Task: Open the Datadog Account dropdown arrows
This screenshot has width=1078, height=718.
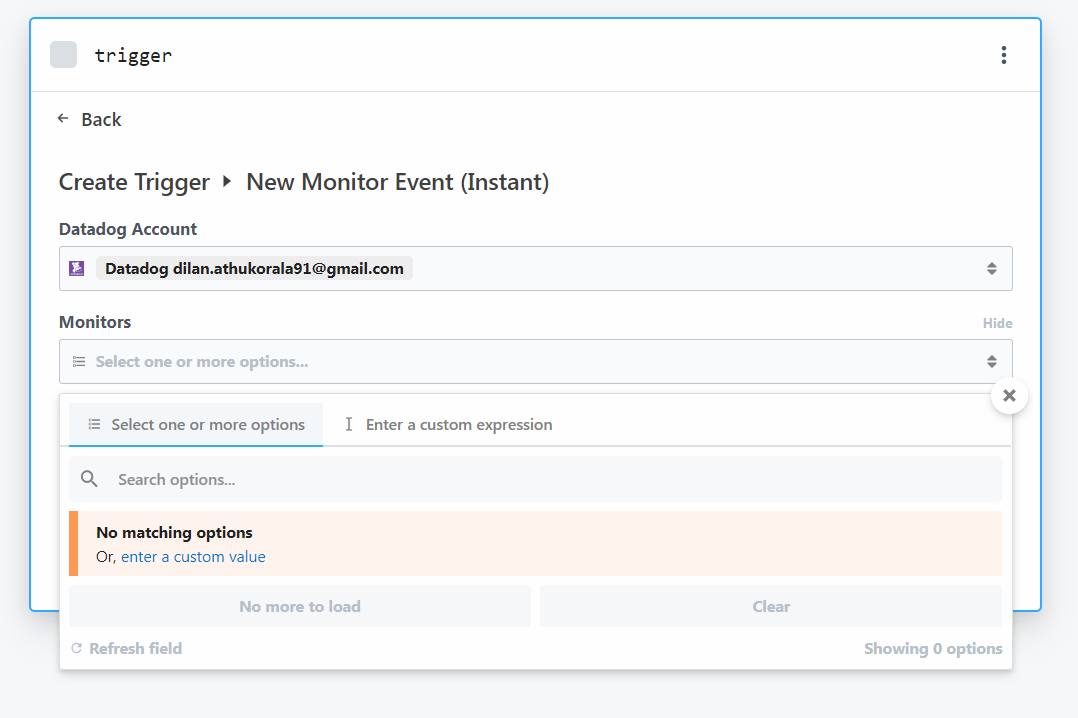Action: (x=991, y=268)
